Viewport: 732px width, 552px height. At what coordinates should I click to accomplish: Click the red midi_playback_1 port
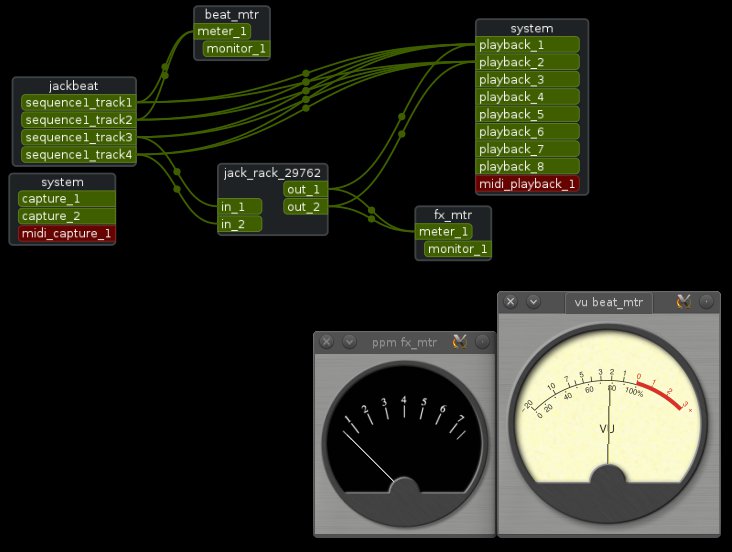[526, 183]
